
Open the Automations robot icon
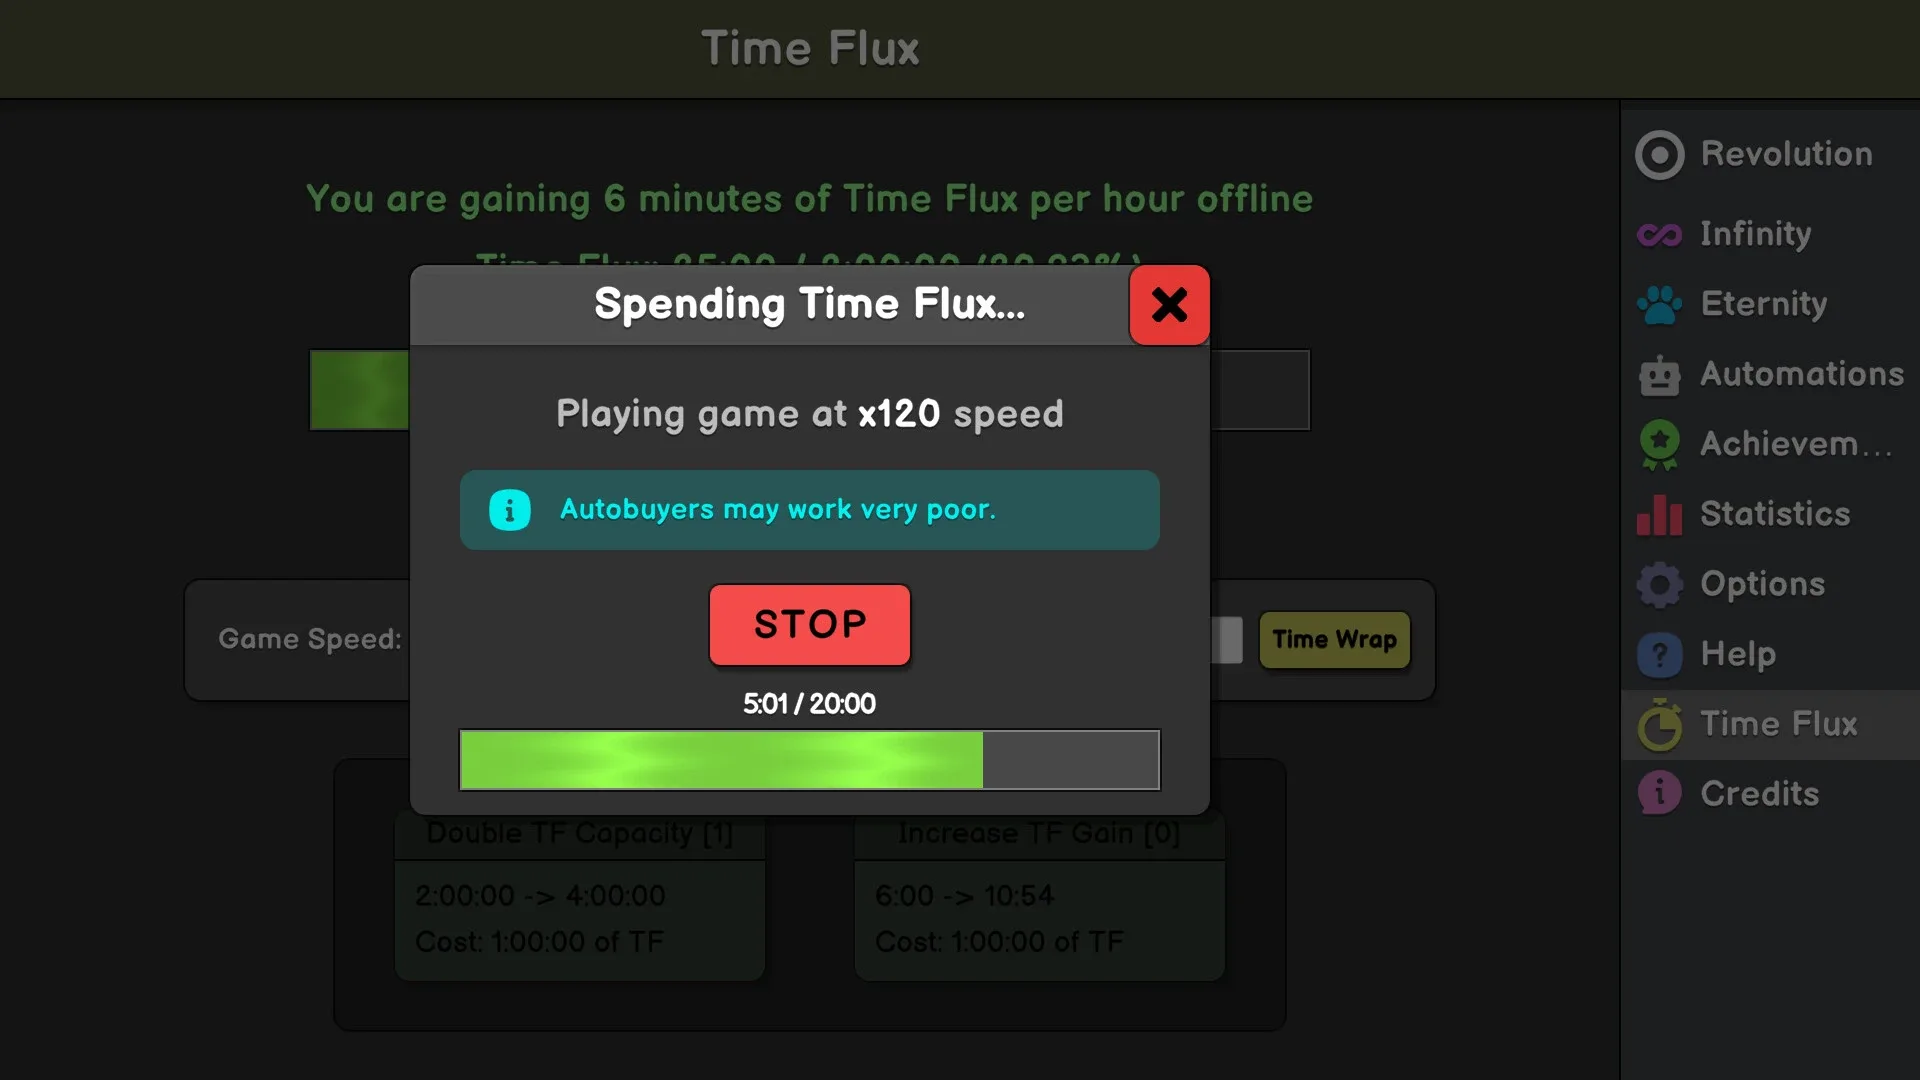pyautogui.click(x=1660, y=375)
